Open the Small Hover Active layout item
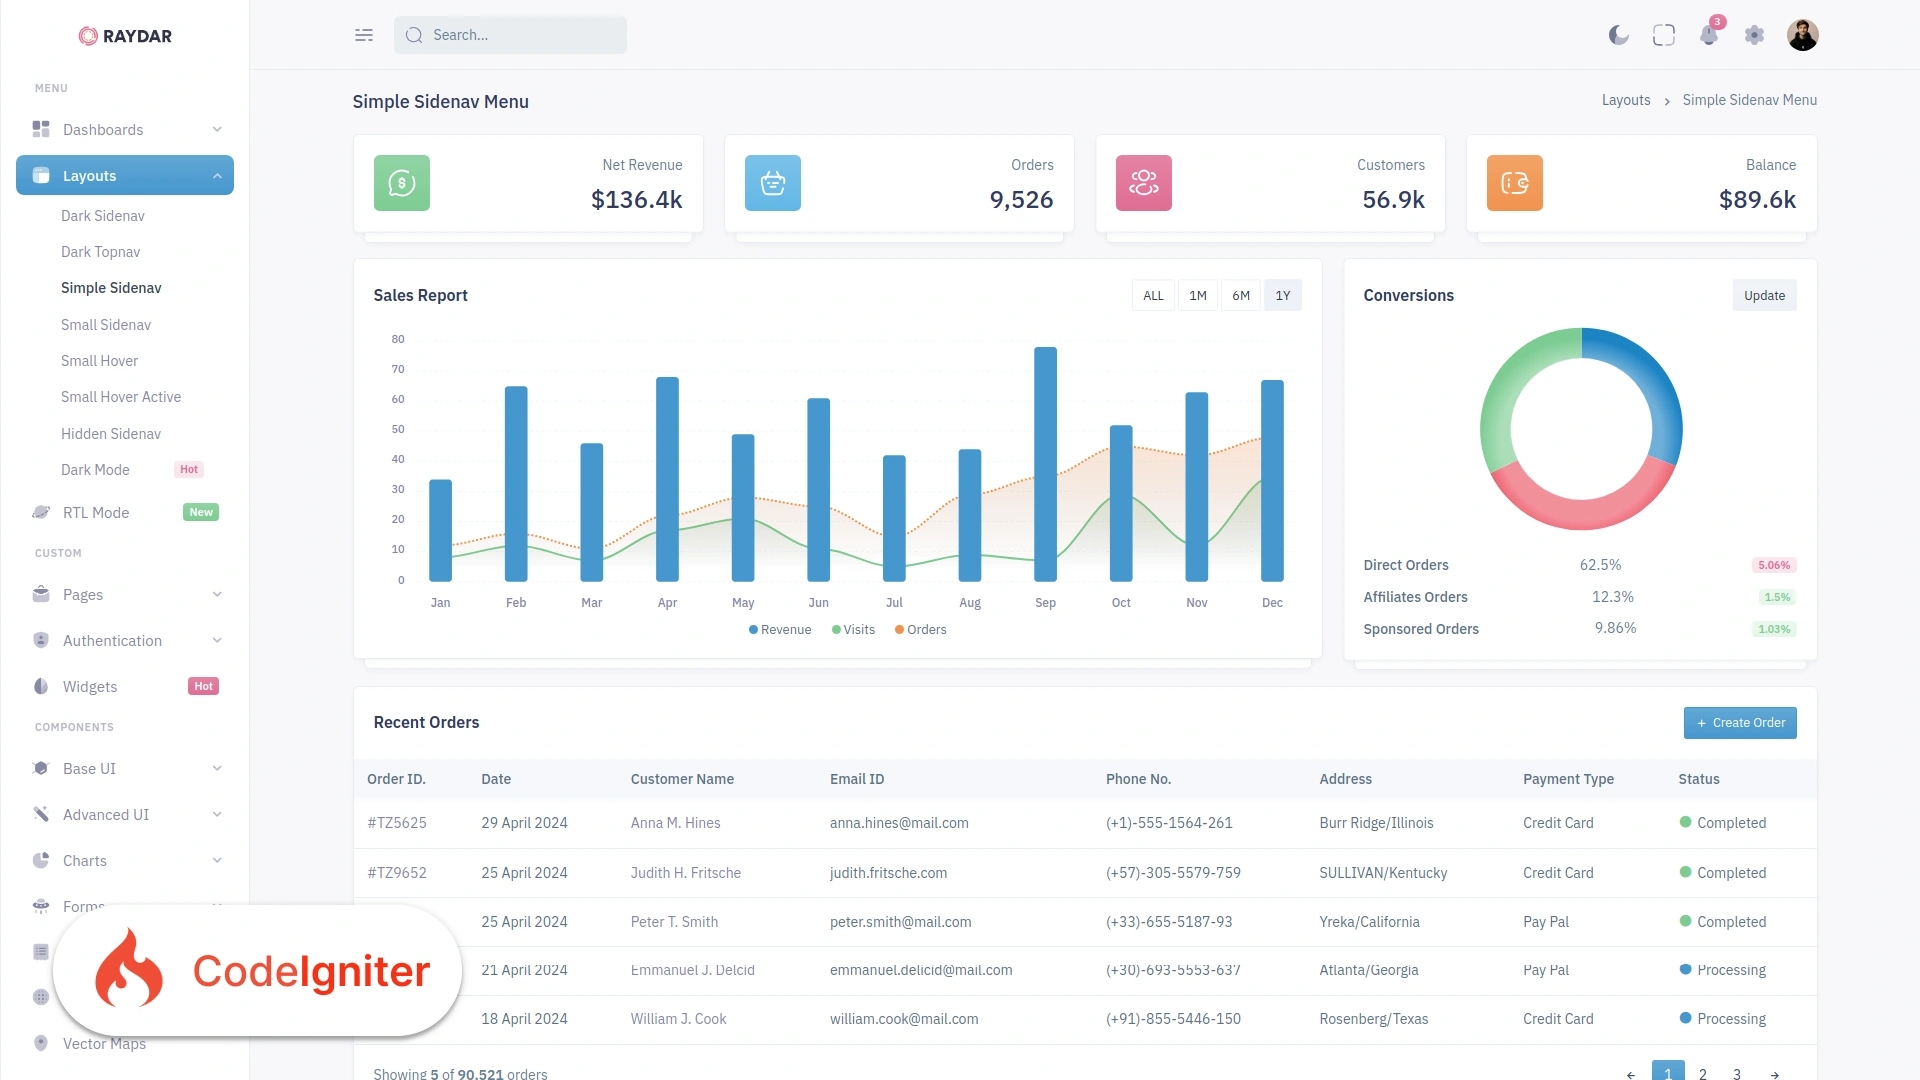Image resolution: width=1920 pixels, height=1080 pixels. 121,397
